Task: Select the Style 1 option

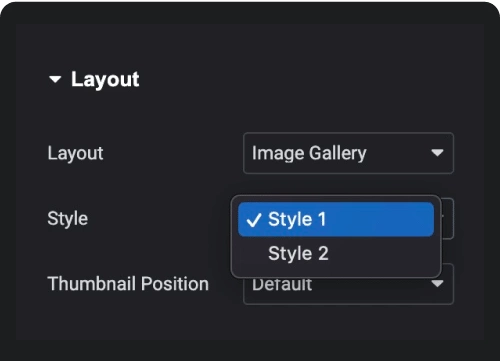Action: tap(336, 219)
